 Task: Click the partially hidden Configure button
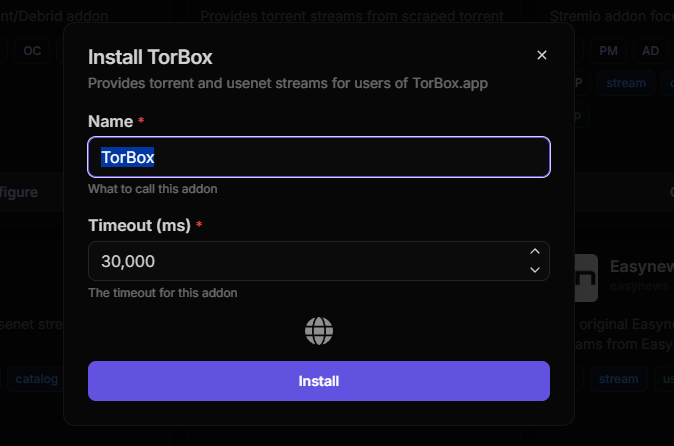point(20,191)
